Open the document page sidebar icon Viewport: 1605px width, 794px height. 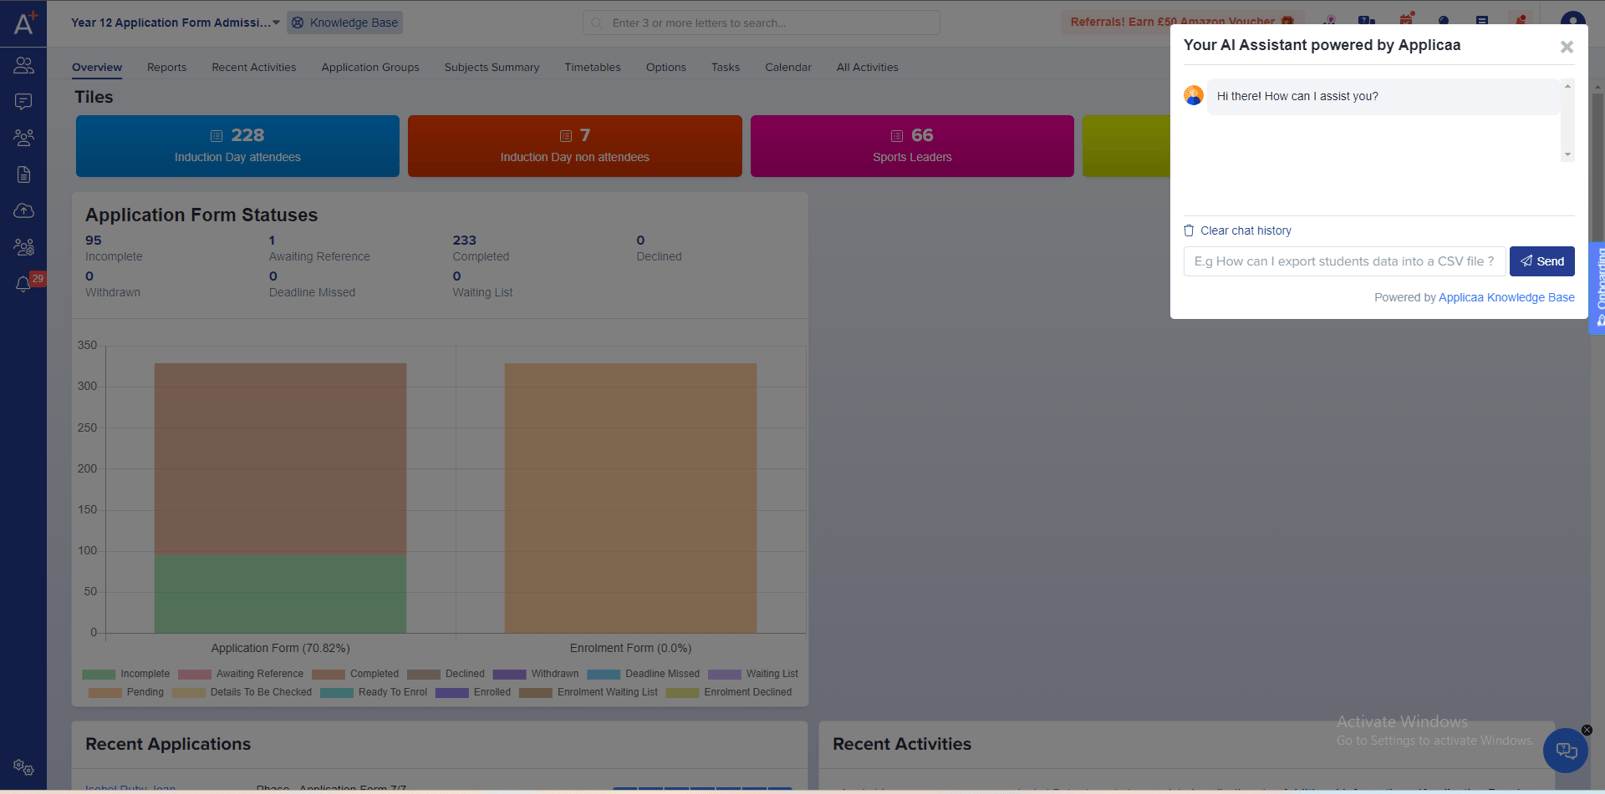[x=23, y=175]
